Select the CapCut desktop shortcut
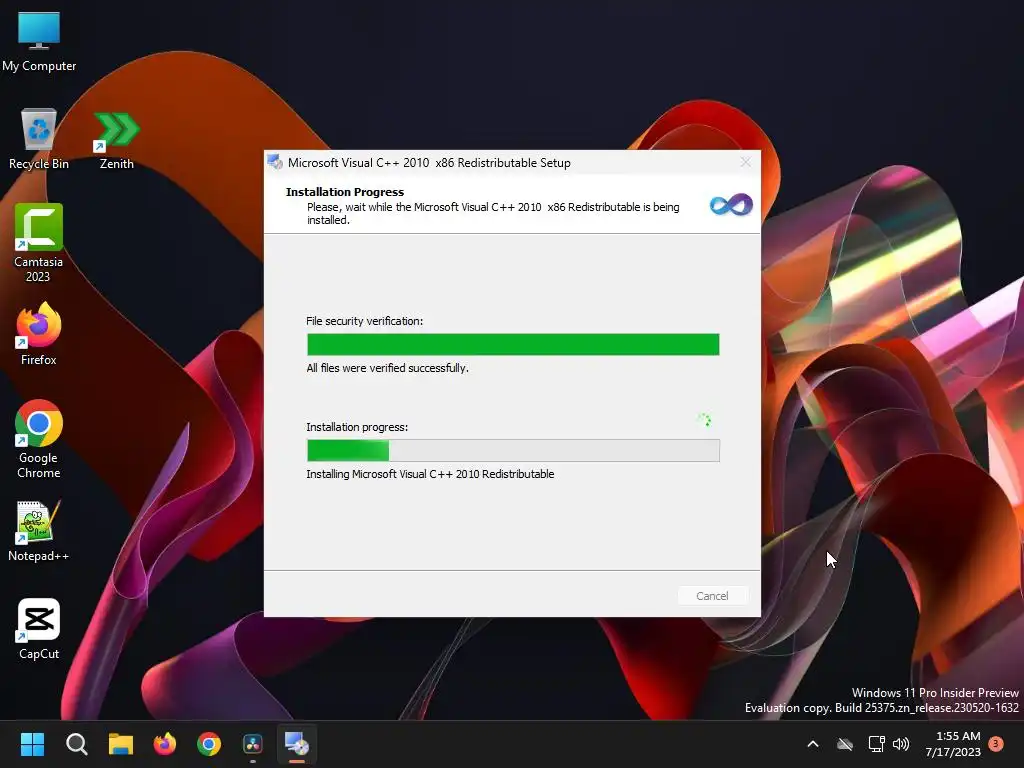Screen dimensions: 1024x768 coord(39,629)
